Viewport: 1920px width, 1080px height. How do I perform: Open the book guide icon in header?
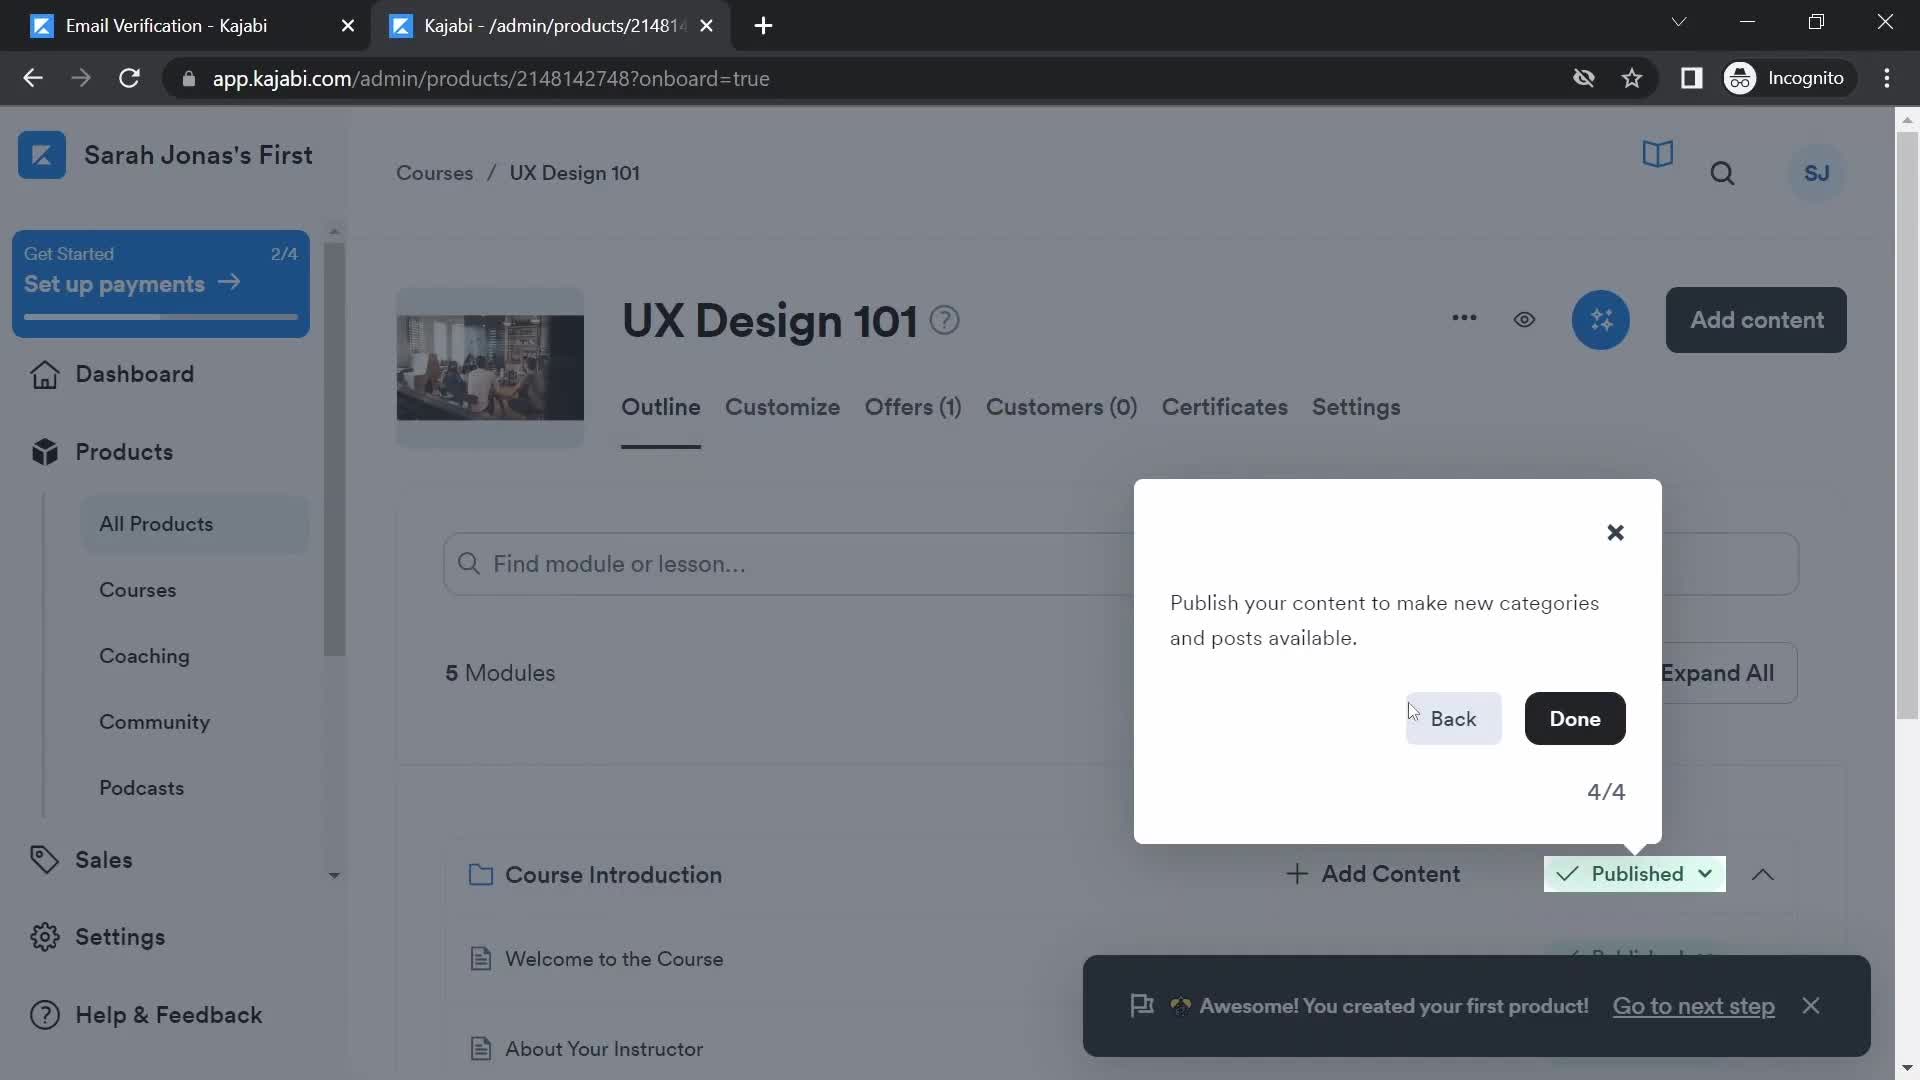[1657, 154]
